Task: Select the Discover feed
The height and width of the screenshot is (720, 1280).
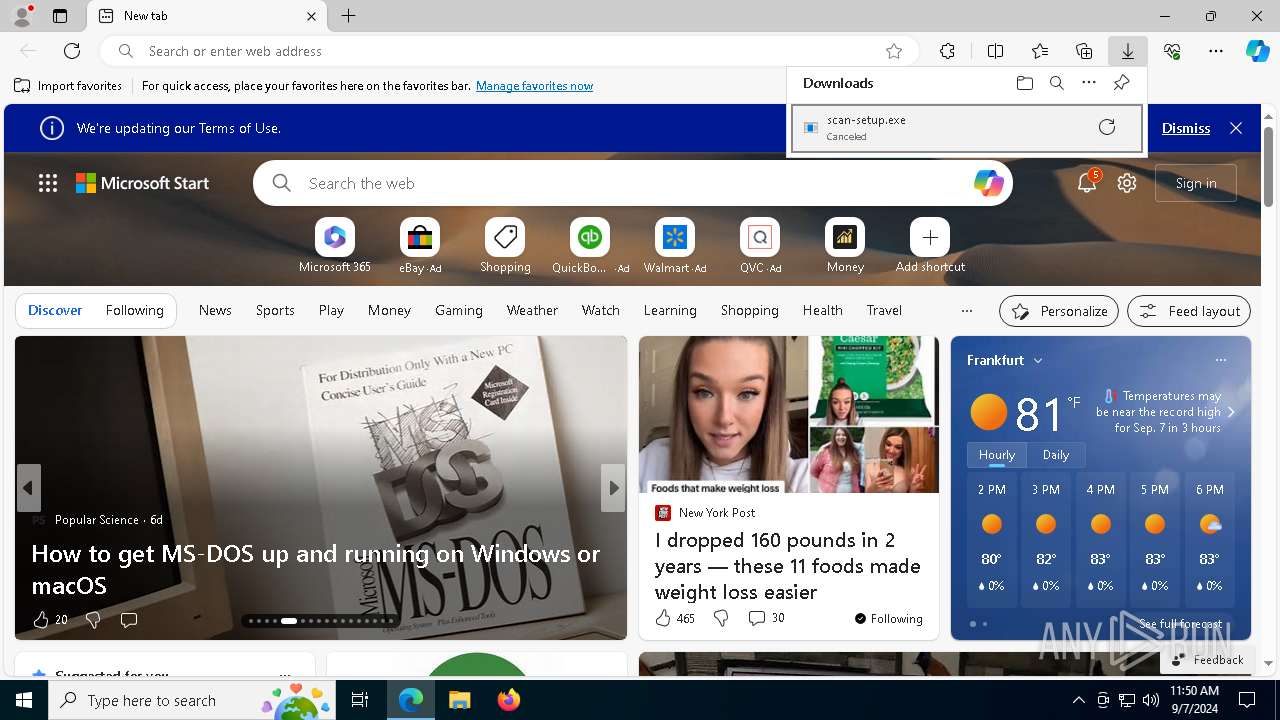Action: pos(55,310)
